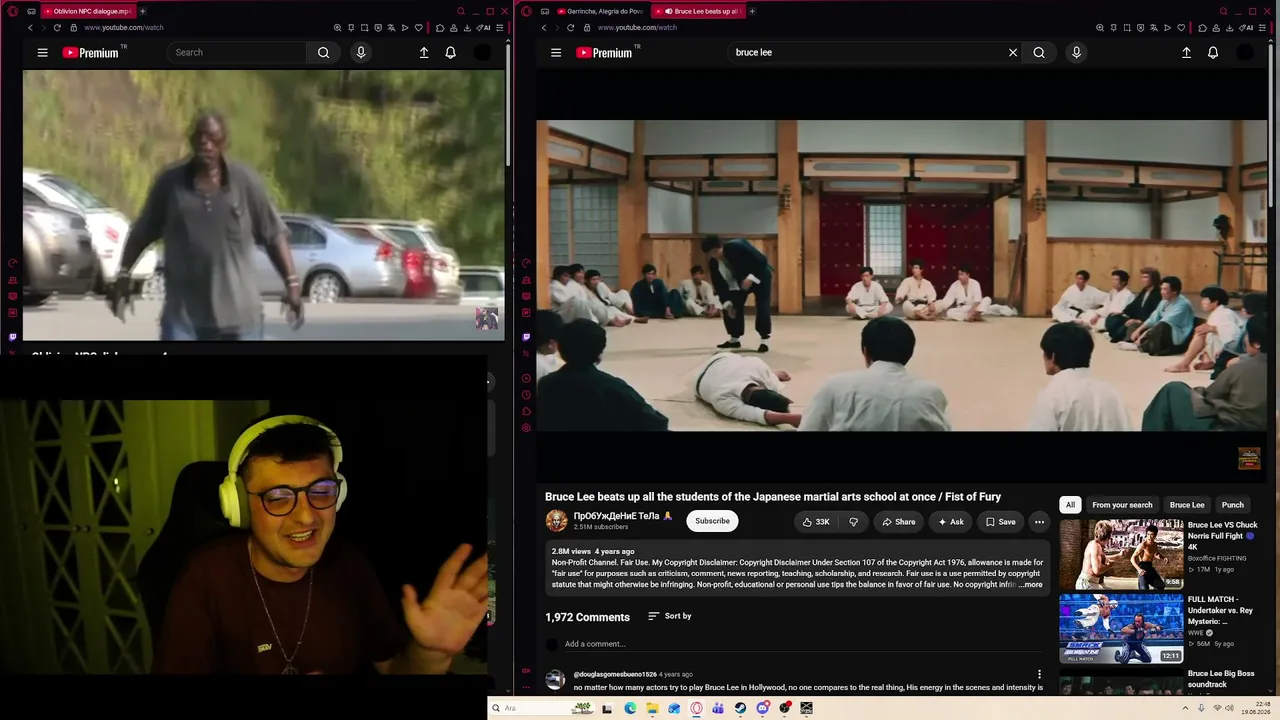
Task: Open Steam from the Windows taskbar
Action: (740, 708)
